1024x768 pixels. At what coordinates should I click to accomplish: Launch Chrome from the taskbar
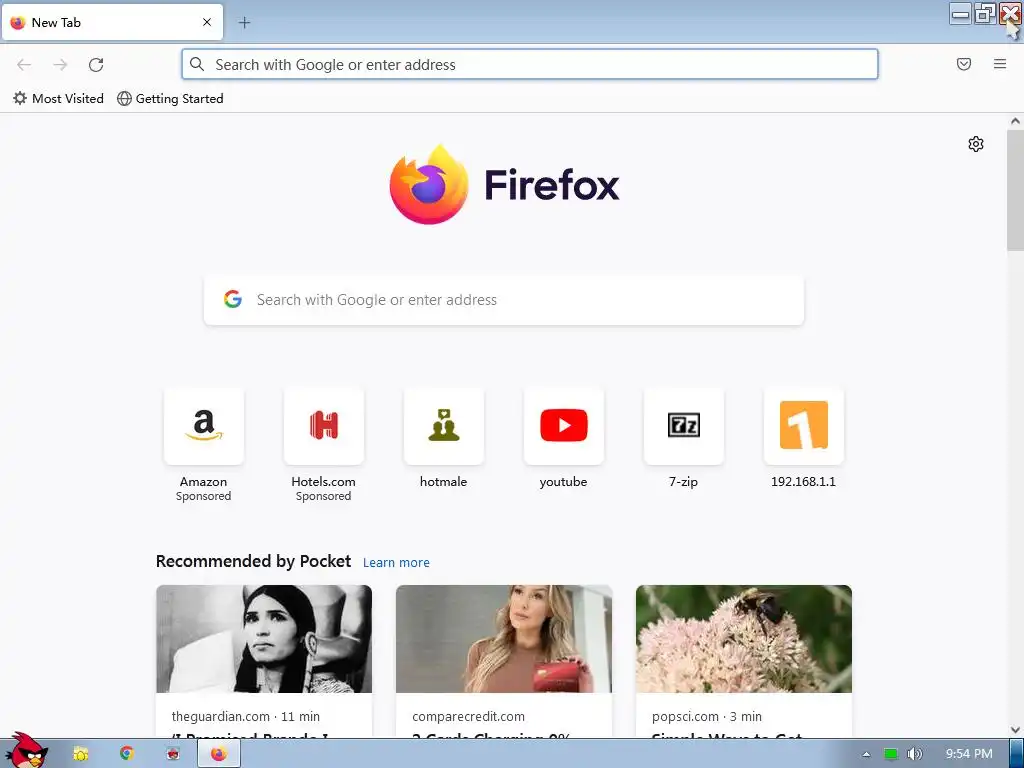127,754
